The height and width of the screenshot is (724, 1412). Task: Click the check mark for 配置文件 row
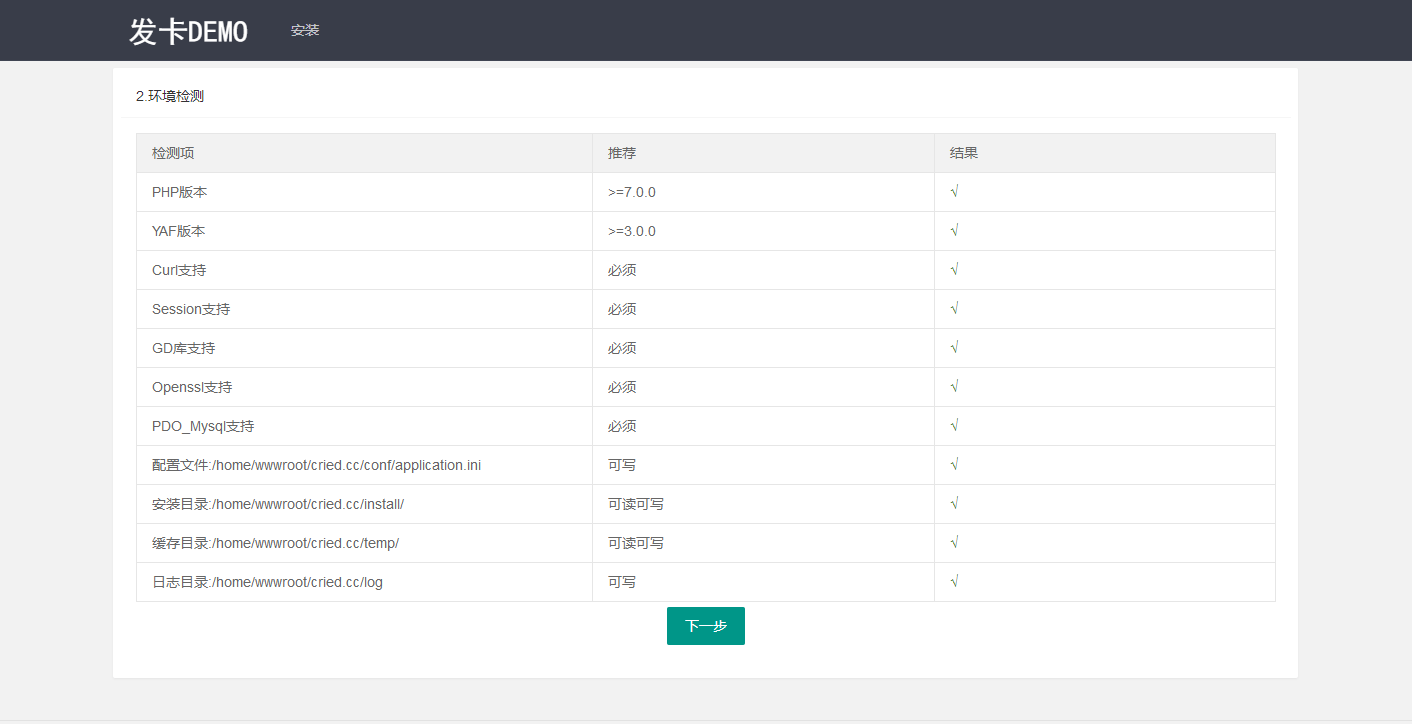(x=955, y=465)
